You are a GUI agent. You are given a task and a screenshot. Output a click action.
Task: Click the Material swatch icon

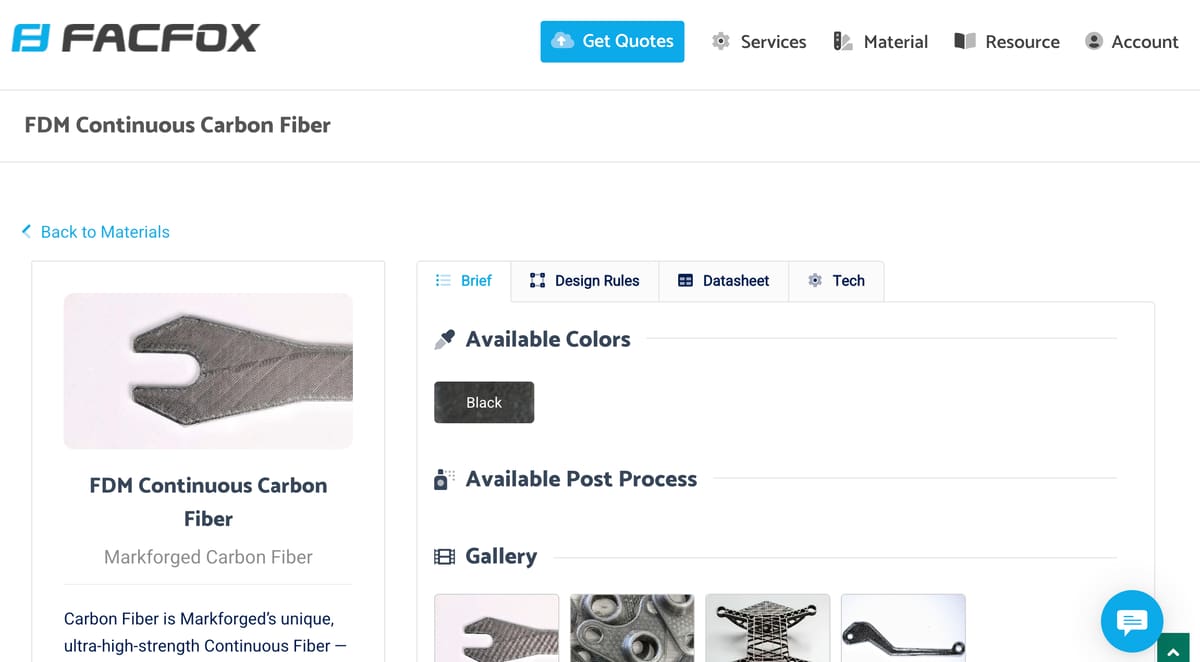842,41
